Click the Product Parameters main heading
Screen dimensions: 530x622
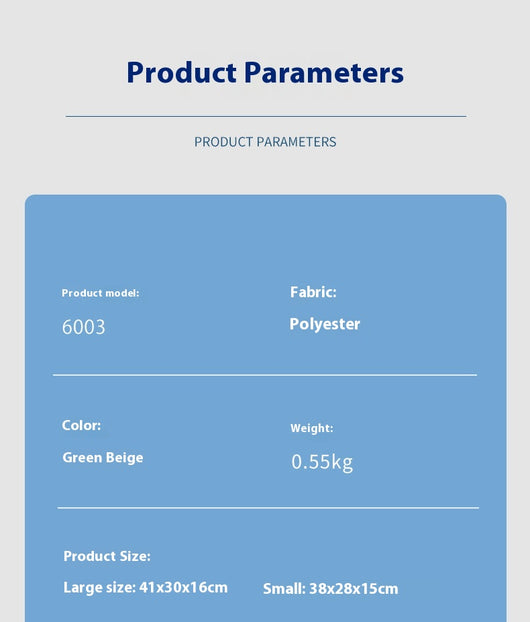tap(265, 73)
